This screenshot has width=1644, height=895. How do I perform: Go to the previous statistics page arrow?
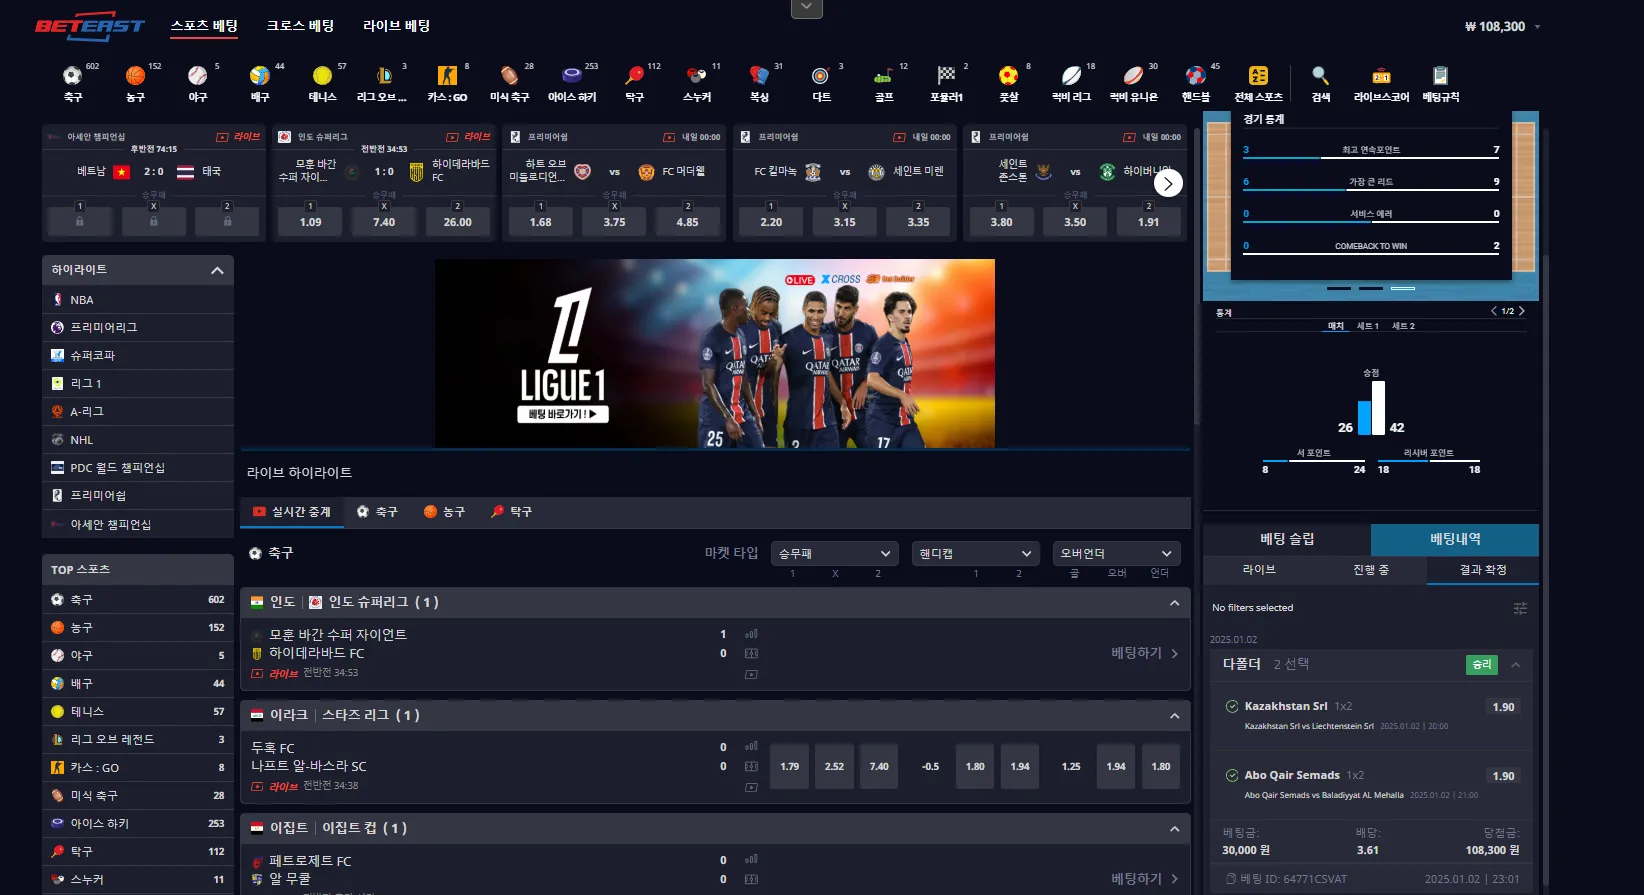tap(1494, 311)
